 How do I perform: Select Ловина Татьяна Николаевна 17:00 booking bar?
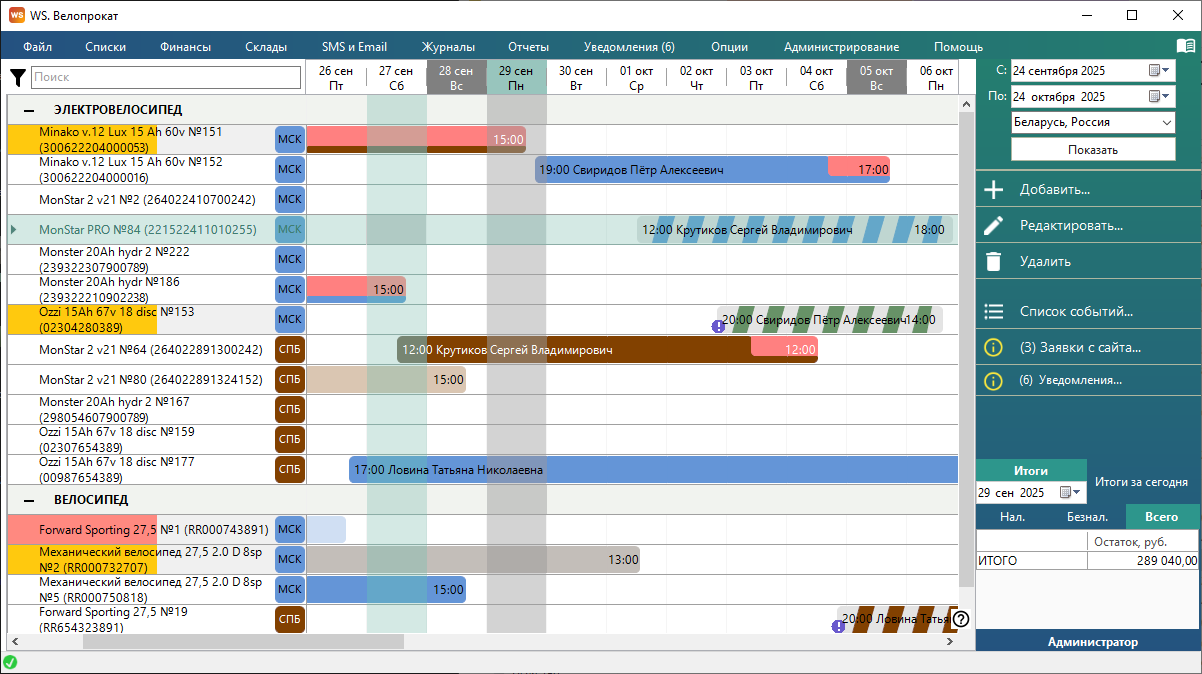(650, 469)
